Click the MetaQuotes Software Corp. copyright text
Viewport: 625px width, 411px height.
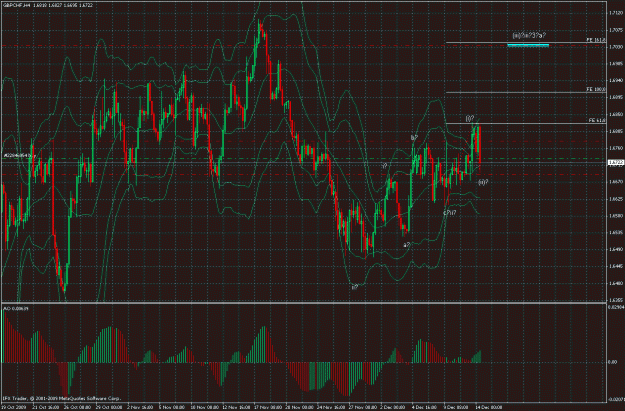61,398
